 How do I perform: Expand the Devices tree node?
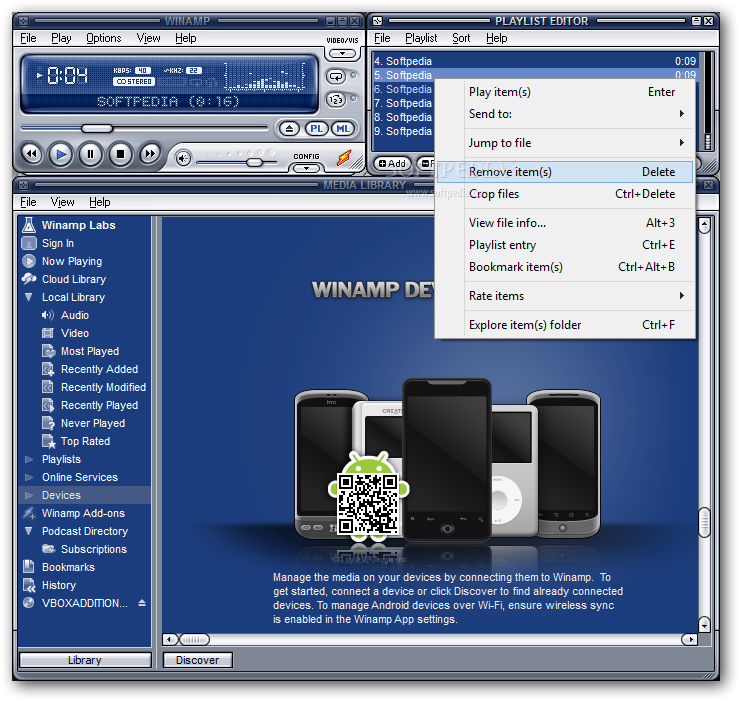pyautogui.click(x=29, y=495)
